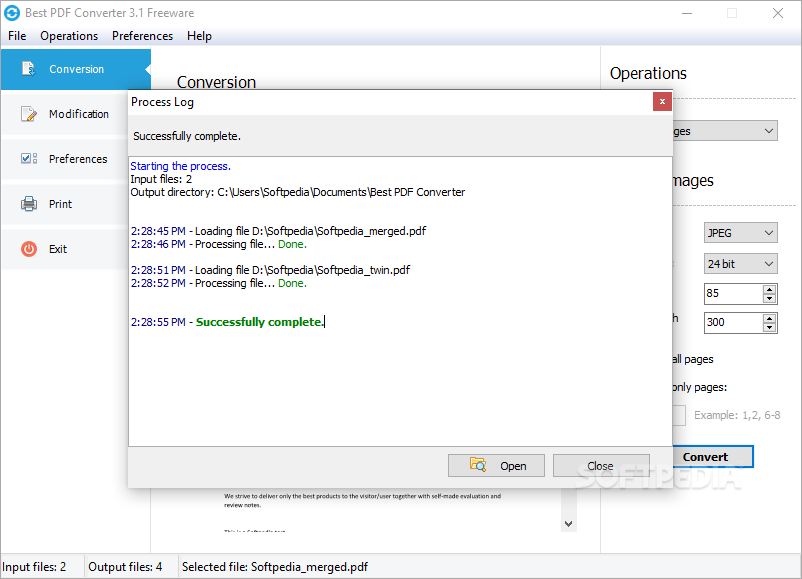Screen dimensions: 802x579
Task: Click the quality field showing 85
Action: [x=733, y=294]
